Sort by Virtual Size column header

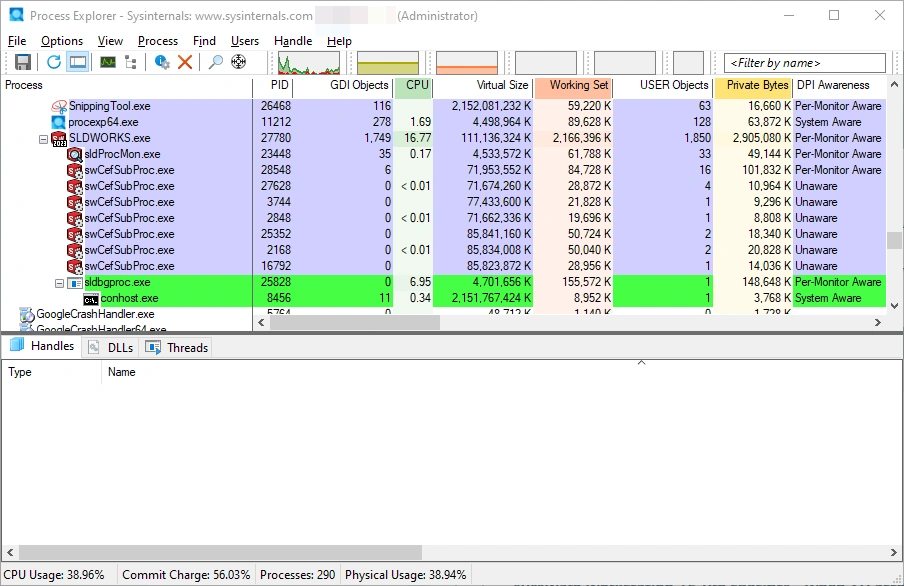pyautogui.click(x=483, y=85)
